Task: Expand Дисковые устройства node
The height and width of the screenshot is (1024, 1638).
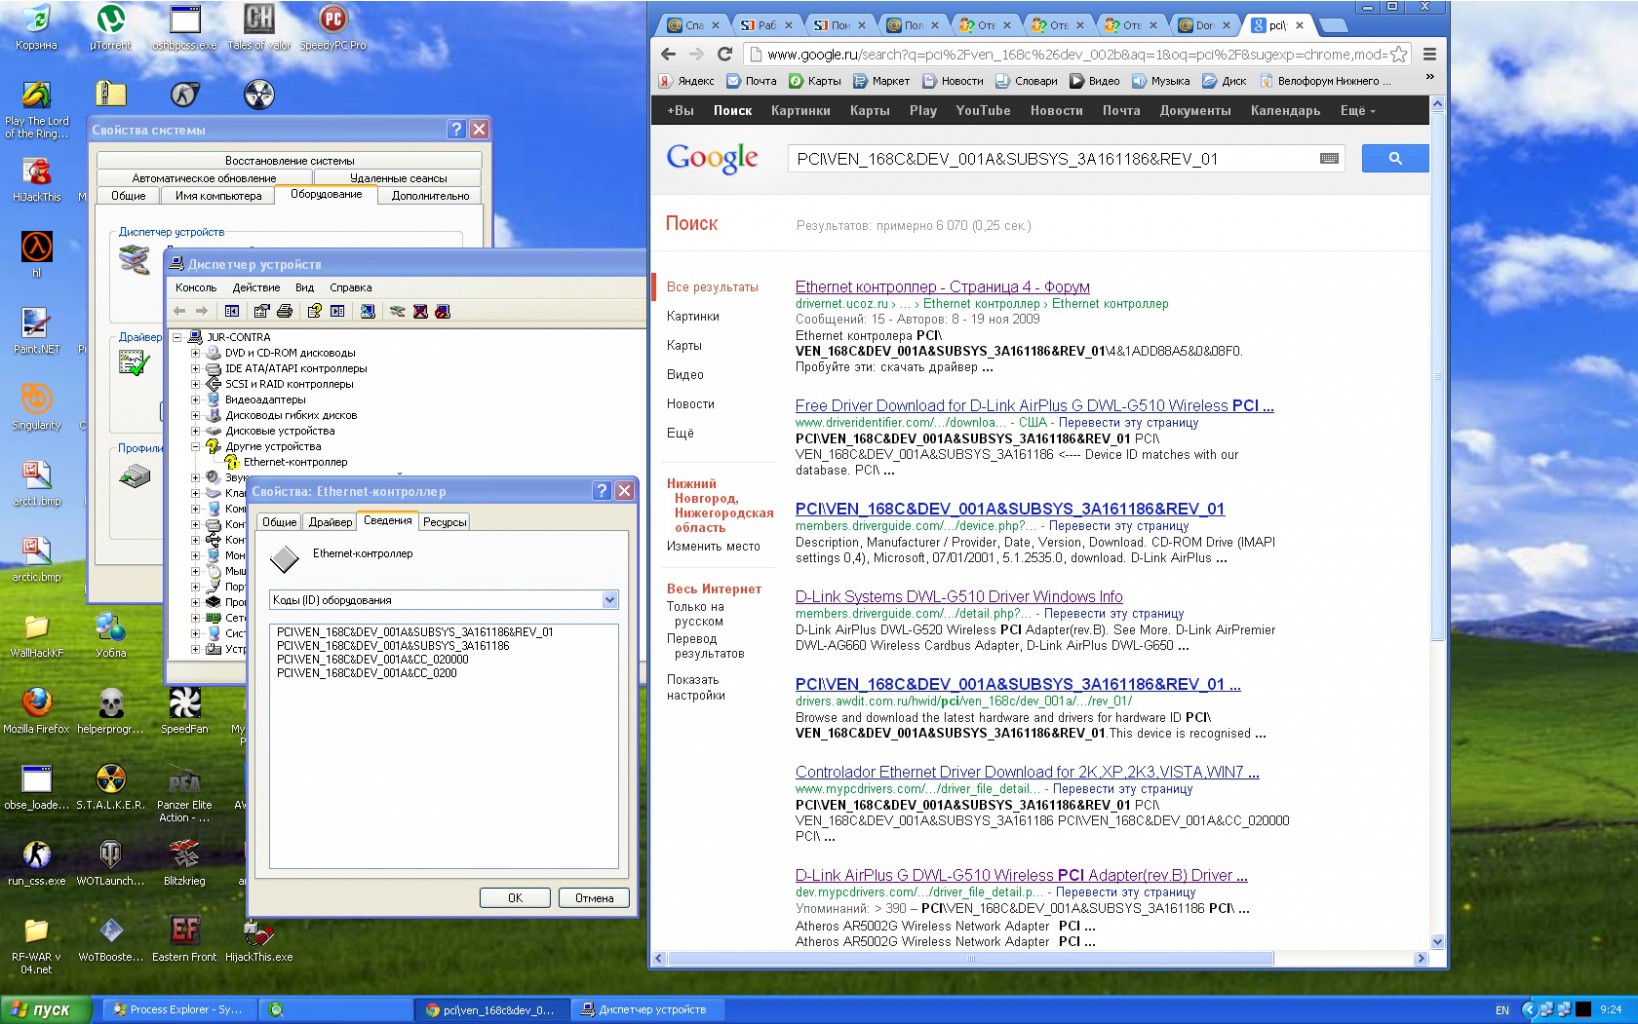Action: [x=196, y=431]
